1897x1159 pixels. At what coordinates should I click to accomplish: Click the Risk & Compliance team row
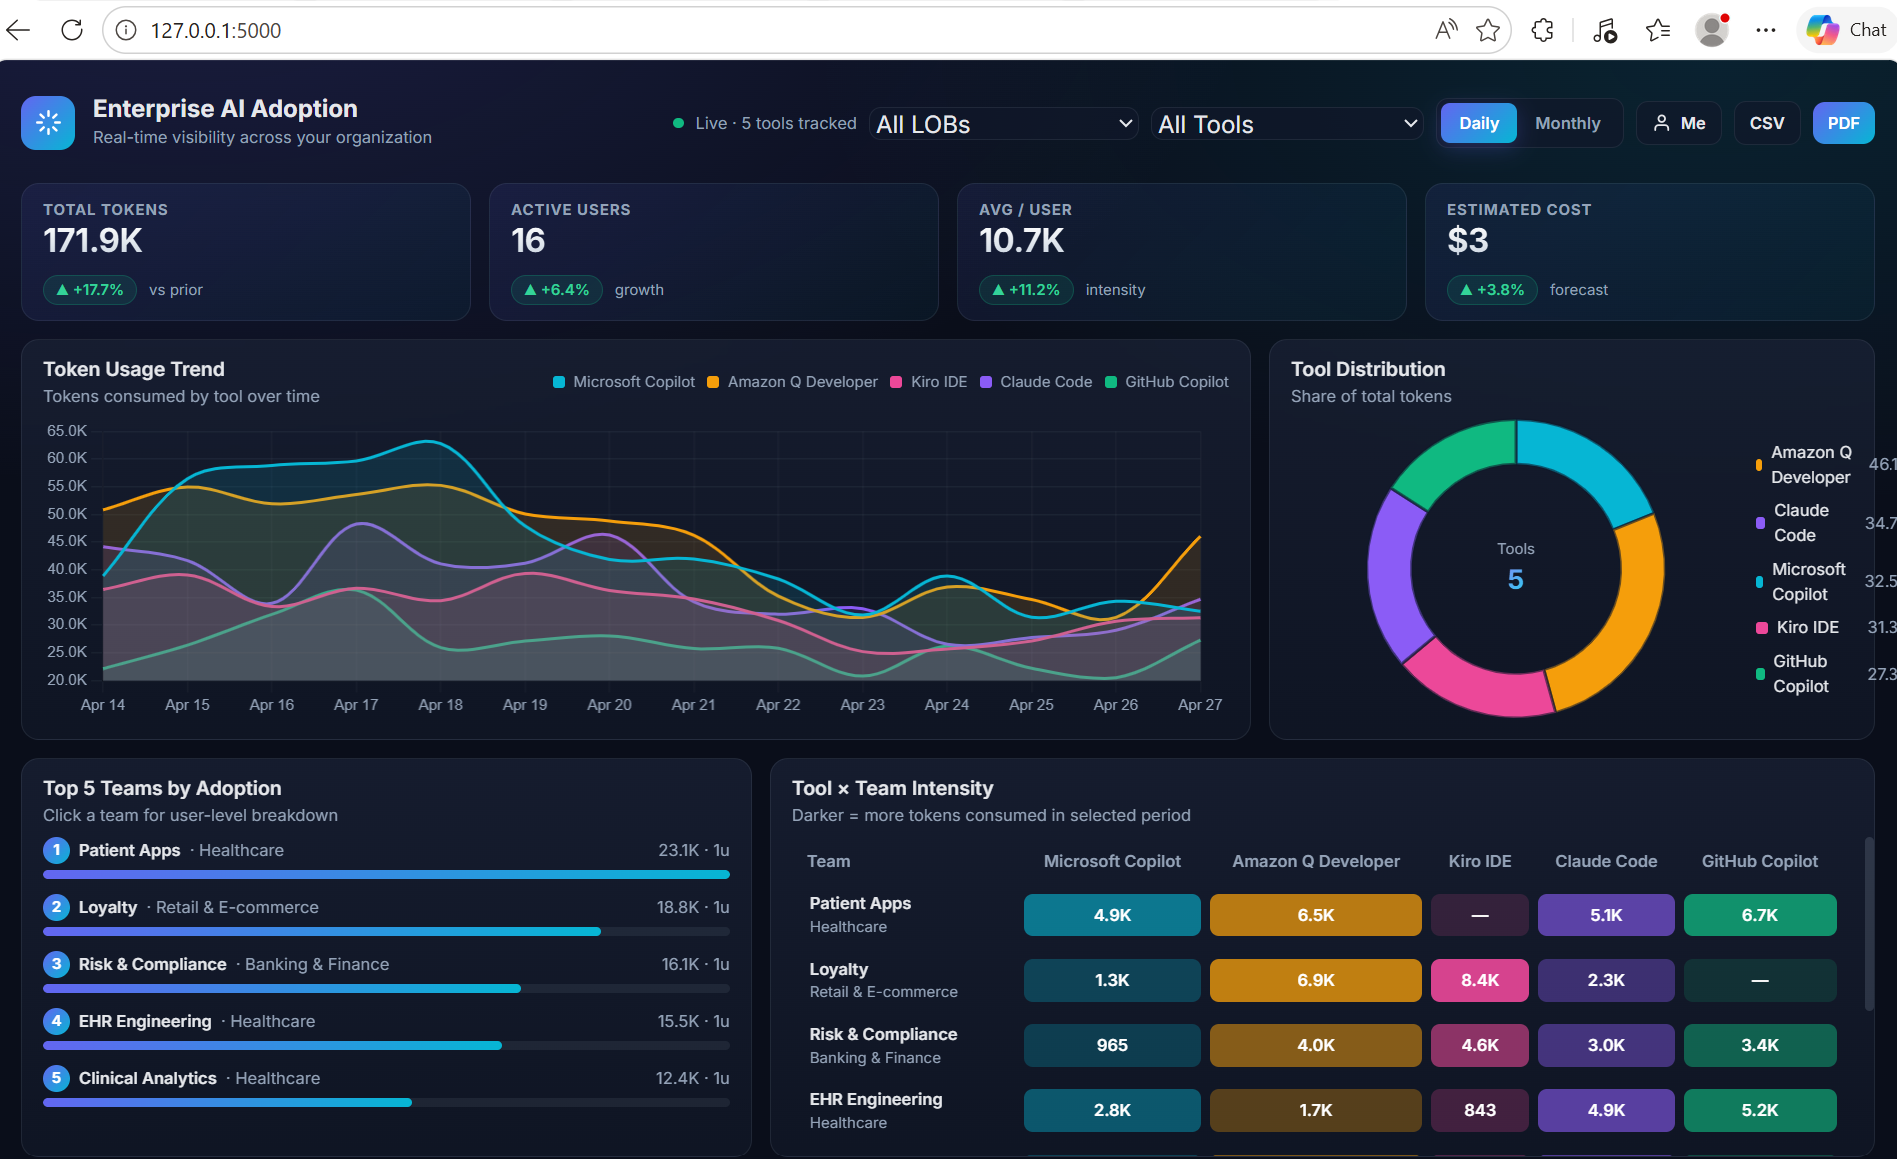click(x=386, y=972)
